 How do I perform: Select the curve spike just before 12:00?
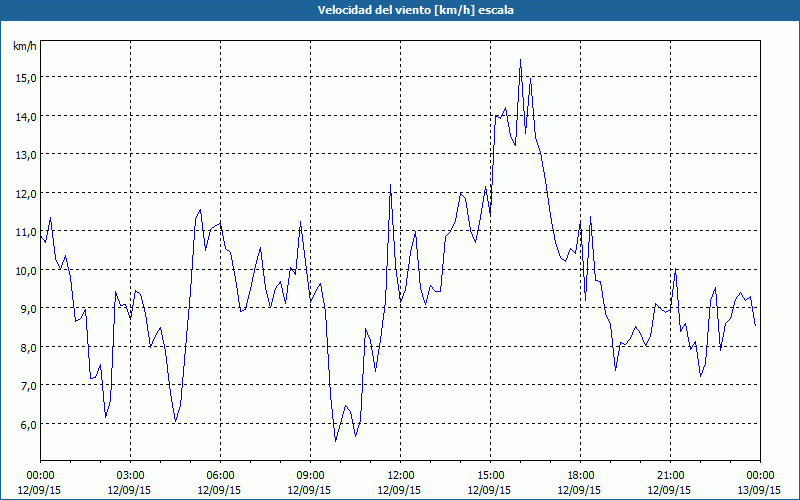tap(390, 185)
